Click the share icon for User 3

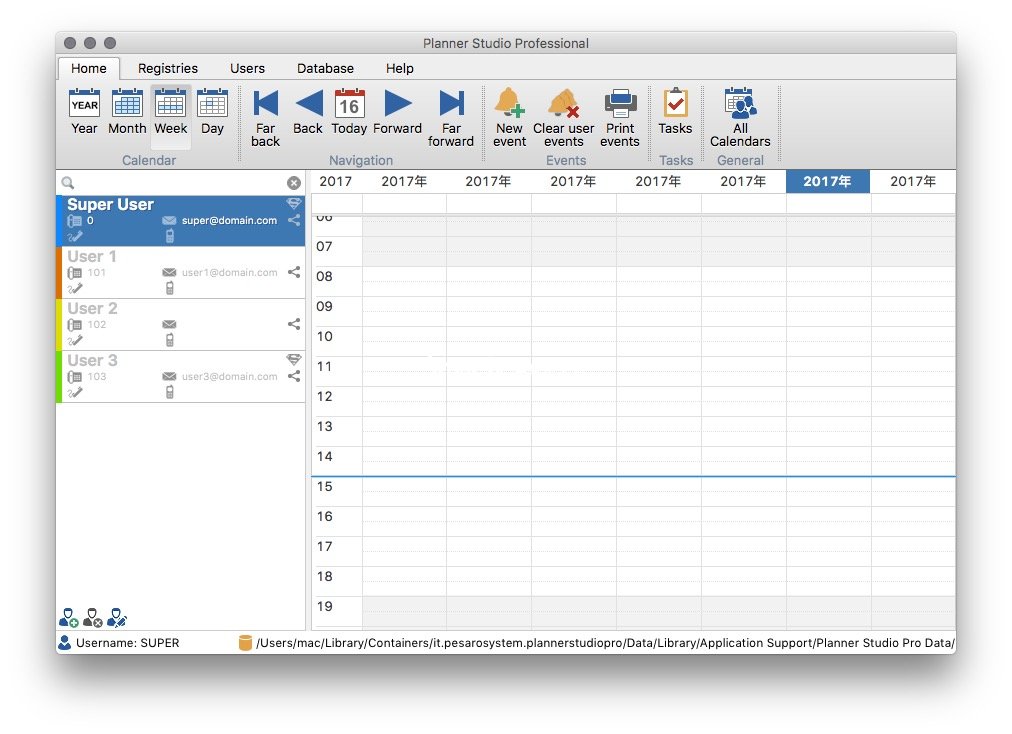pos(294,376)
